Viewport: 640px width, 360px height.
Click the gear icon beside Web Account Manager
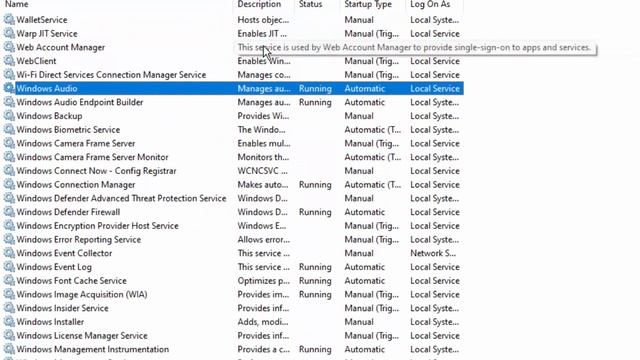(x=9, y=47)
